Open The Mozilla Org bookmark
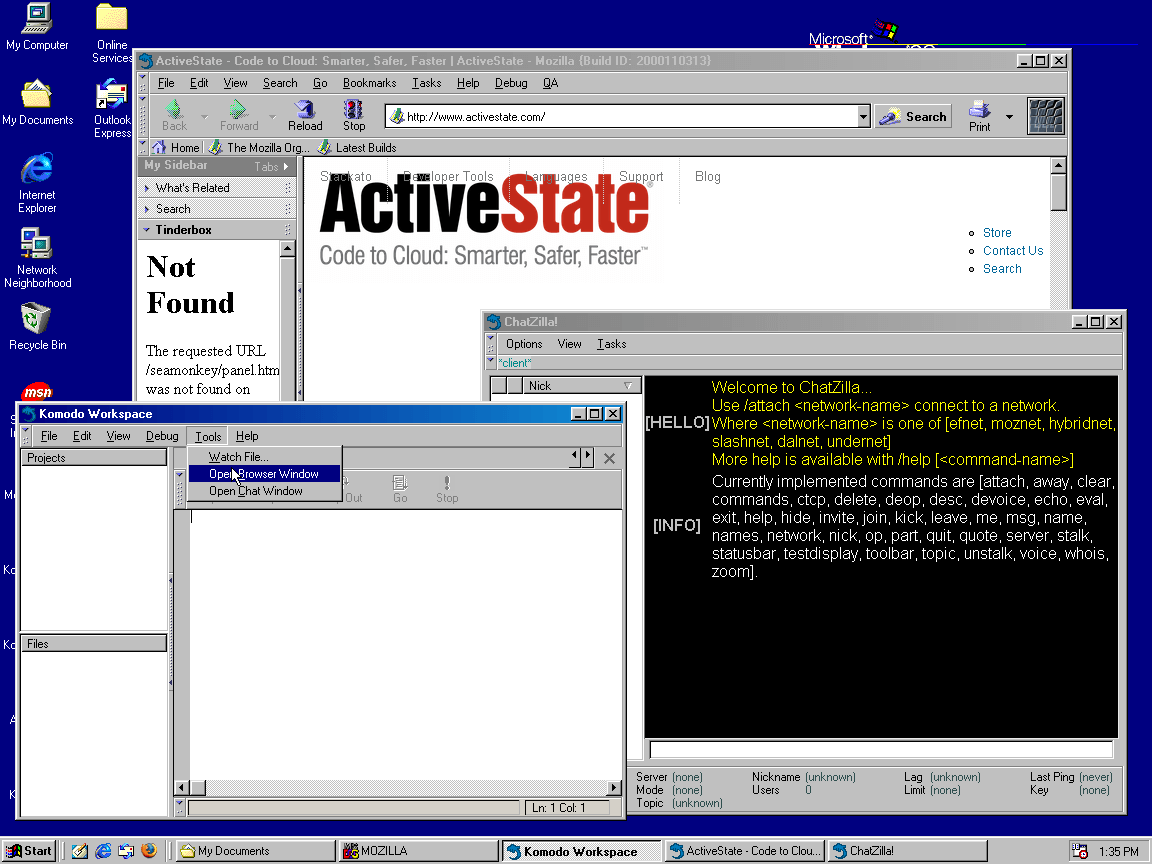The height and width of the screenshot is (864, 1152). 259,148
